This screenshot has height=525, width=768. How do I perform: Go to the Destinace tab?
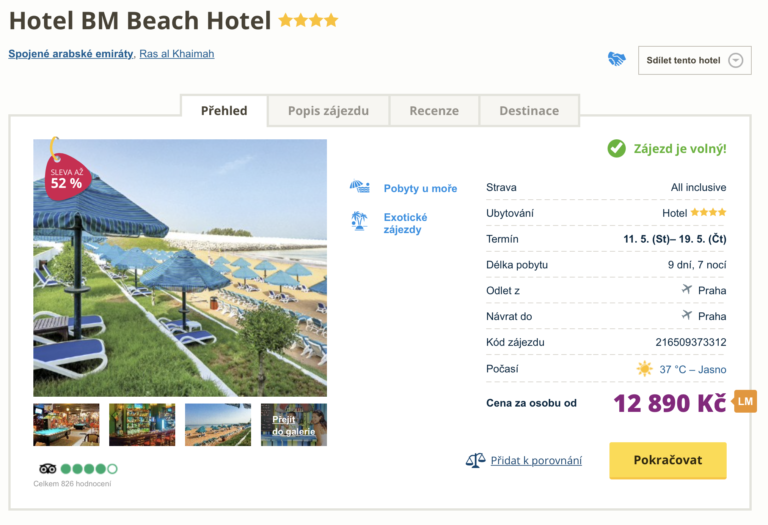[x=529, y=111]
